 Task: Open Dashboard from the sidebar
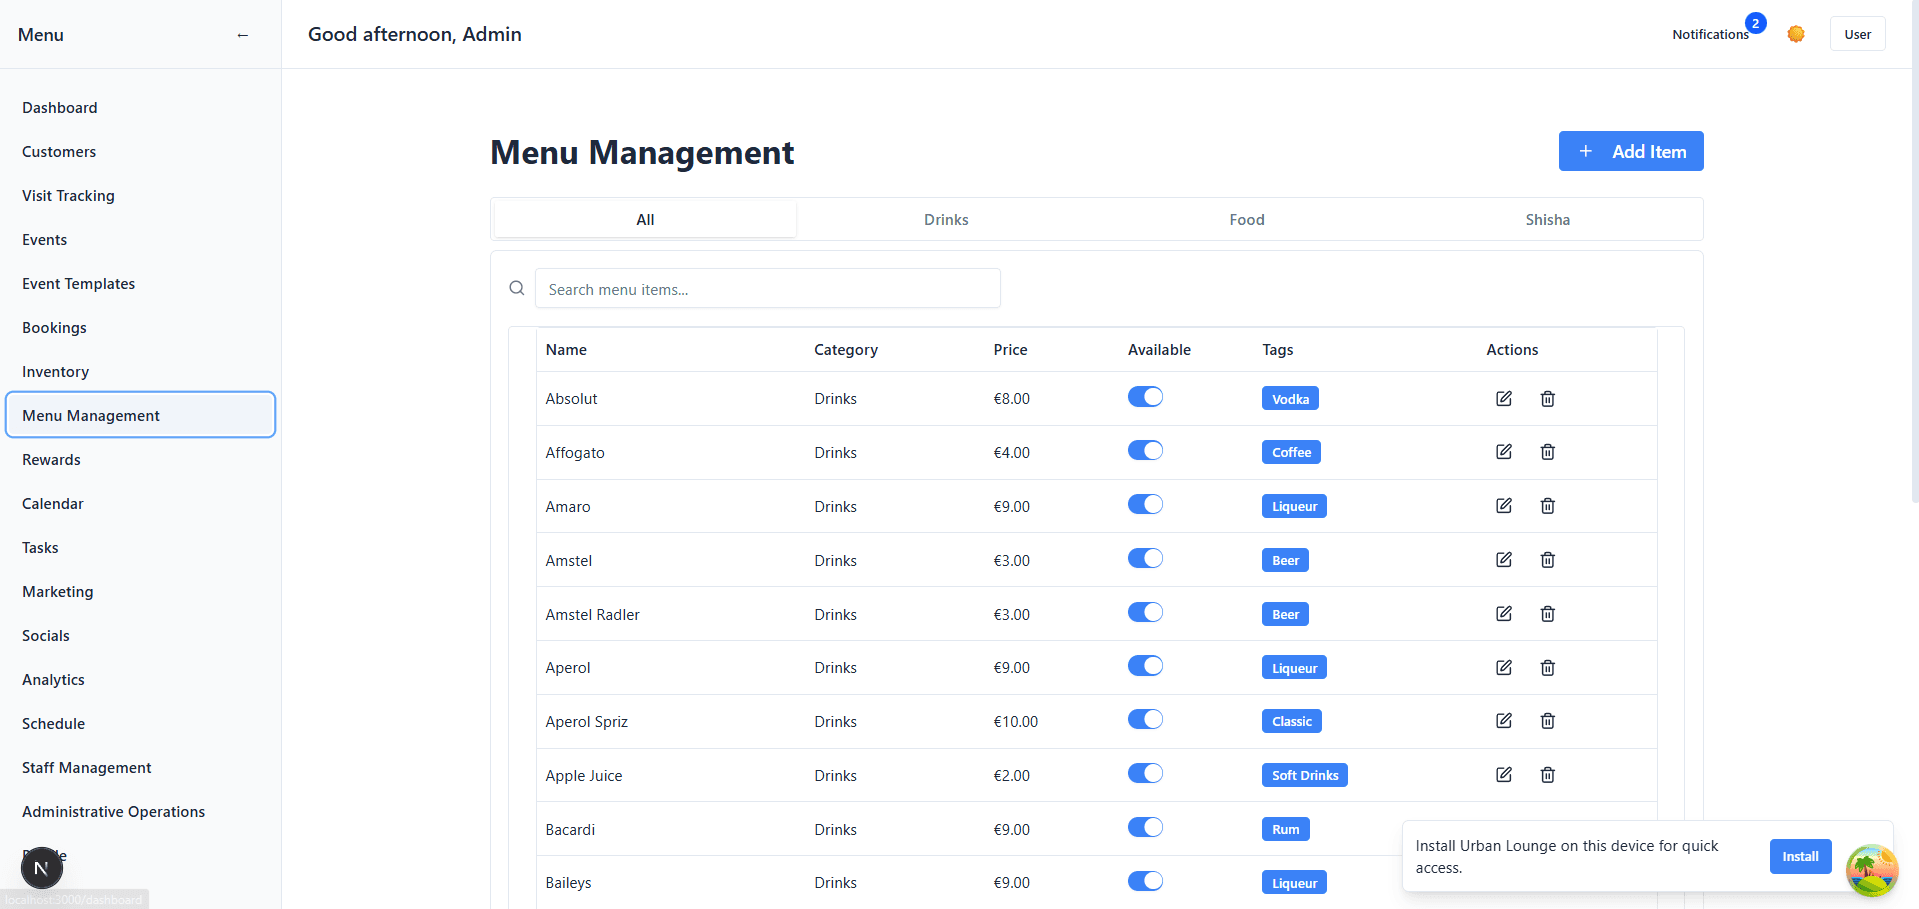(140, 108)
